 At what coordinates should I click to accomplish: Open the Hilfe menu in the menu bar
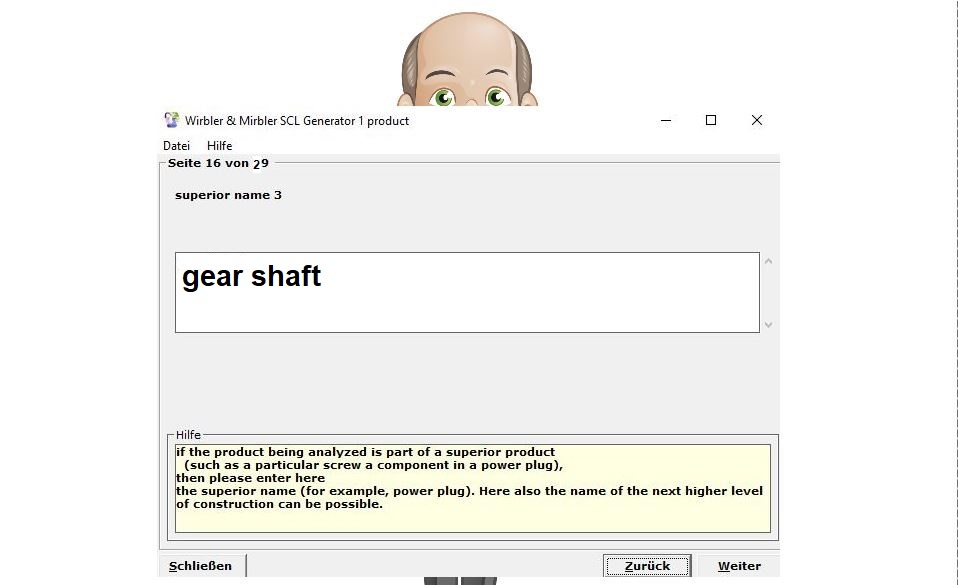pyautogui.click(x=219, y=146)
